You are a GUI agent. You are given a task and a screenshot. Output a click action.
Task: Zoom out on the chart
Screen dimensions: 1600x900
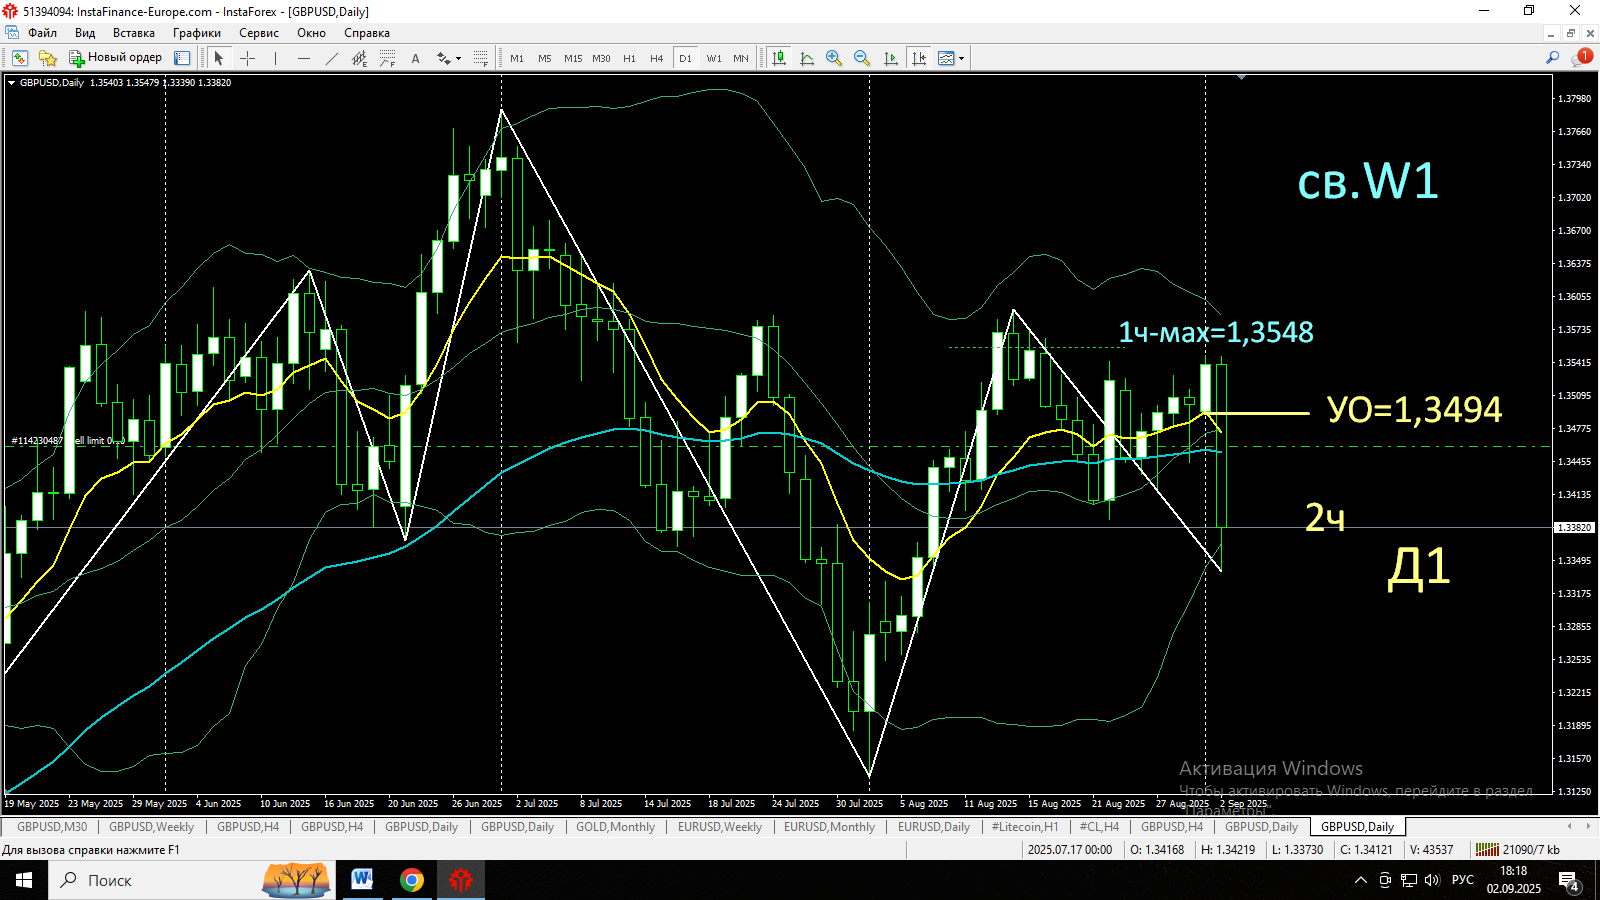point(862,58)
